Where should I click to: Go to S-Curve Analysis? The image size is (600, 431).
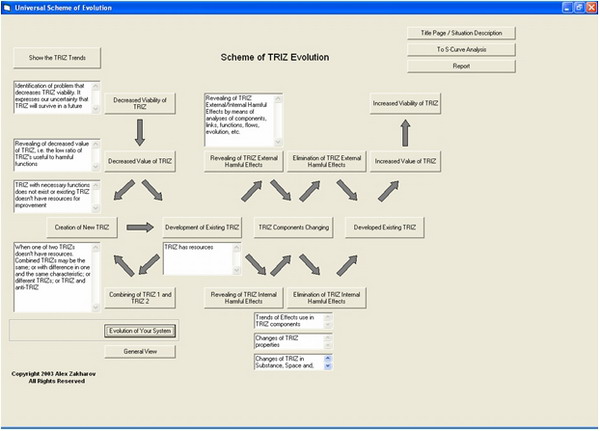coord(461,49)
